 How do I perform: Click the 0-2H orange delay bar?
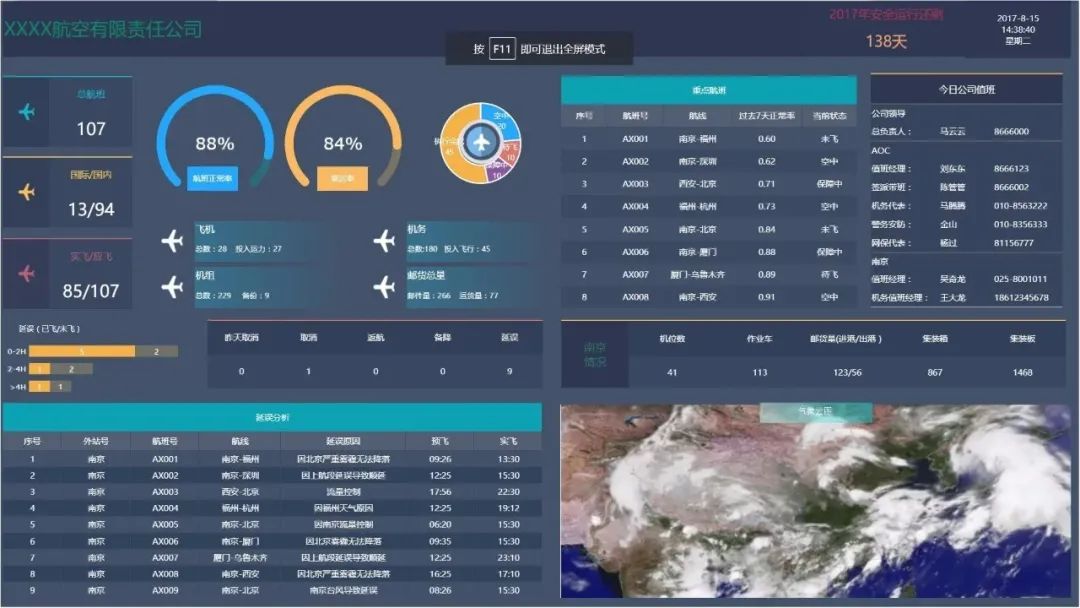point(82,351)
